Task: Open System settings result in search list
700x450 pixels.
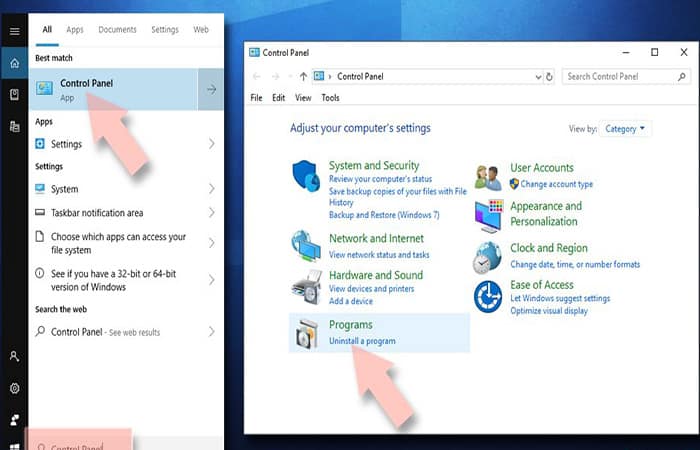Action: [x=126, y=189]
